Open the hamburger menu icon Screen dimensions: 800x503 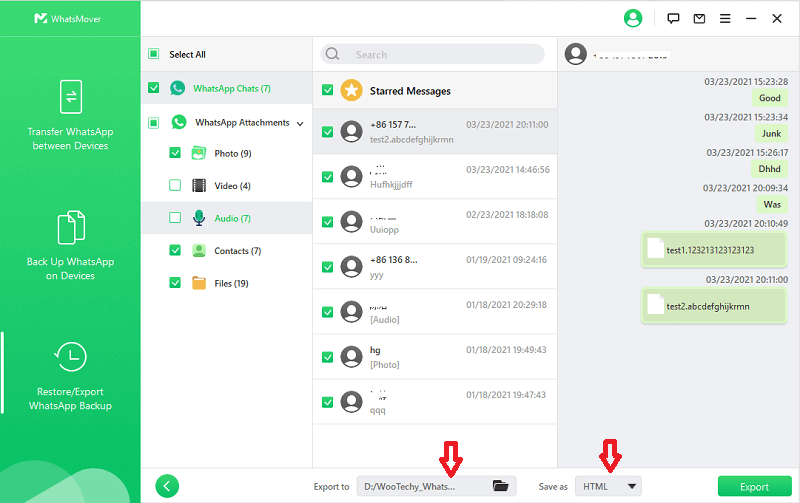click(x=724, y=18)
